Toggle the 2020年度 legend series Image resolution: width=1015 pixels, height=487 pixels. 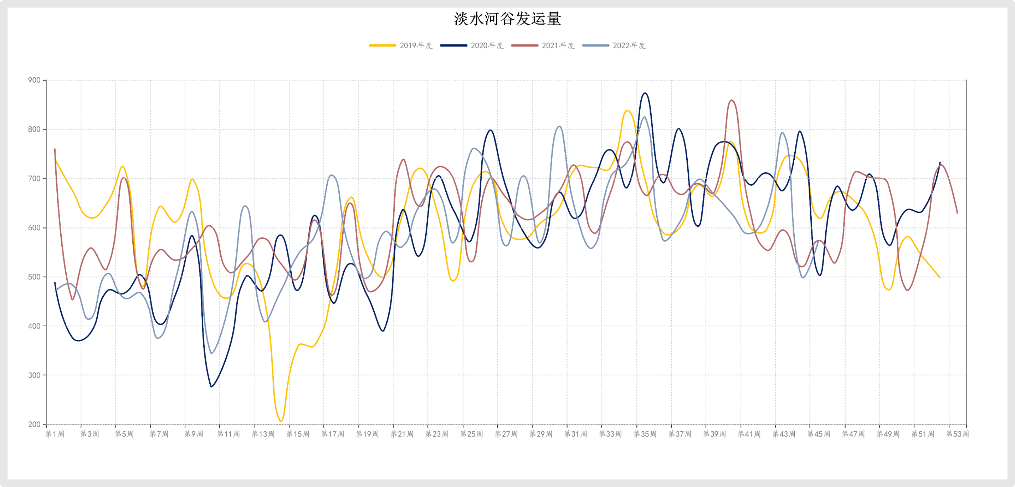click(472, 45)
